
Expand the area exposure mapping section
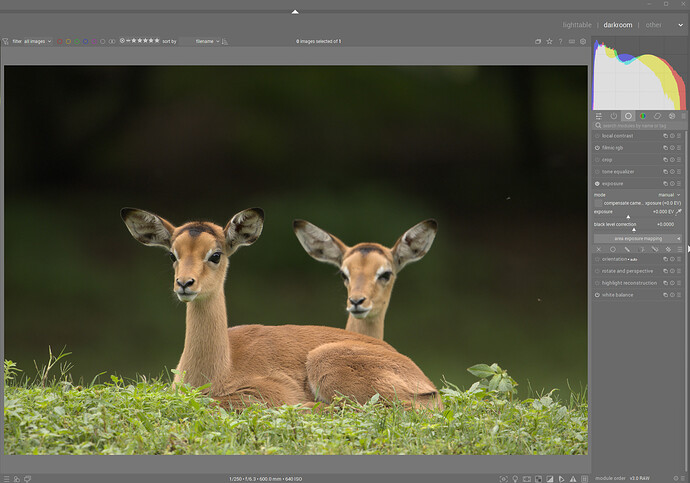tap(636, 239)
